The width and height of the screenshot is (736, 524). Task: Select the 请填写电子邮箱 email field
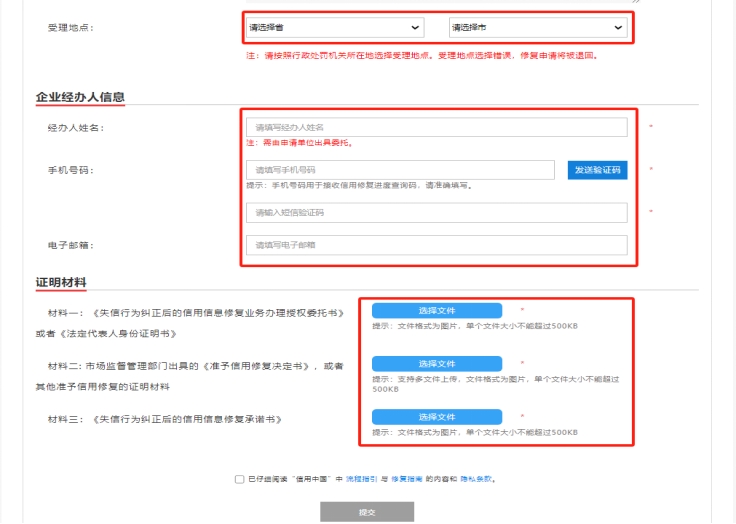(436, 245)
